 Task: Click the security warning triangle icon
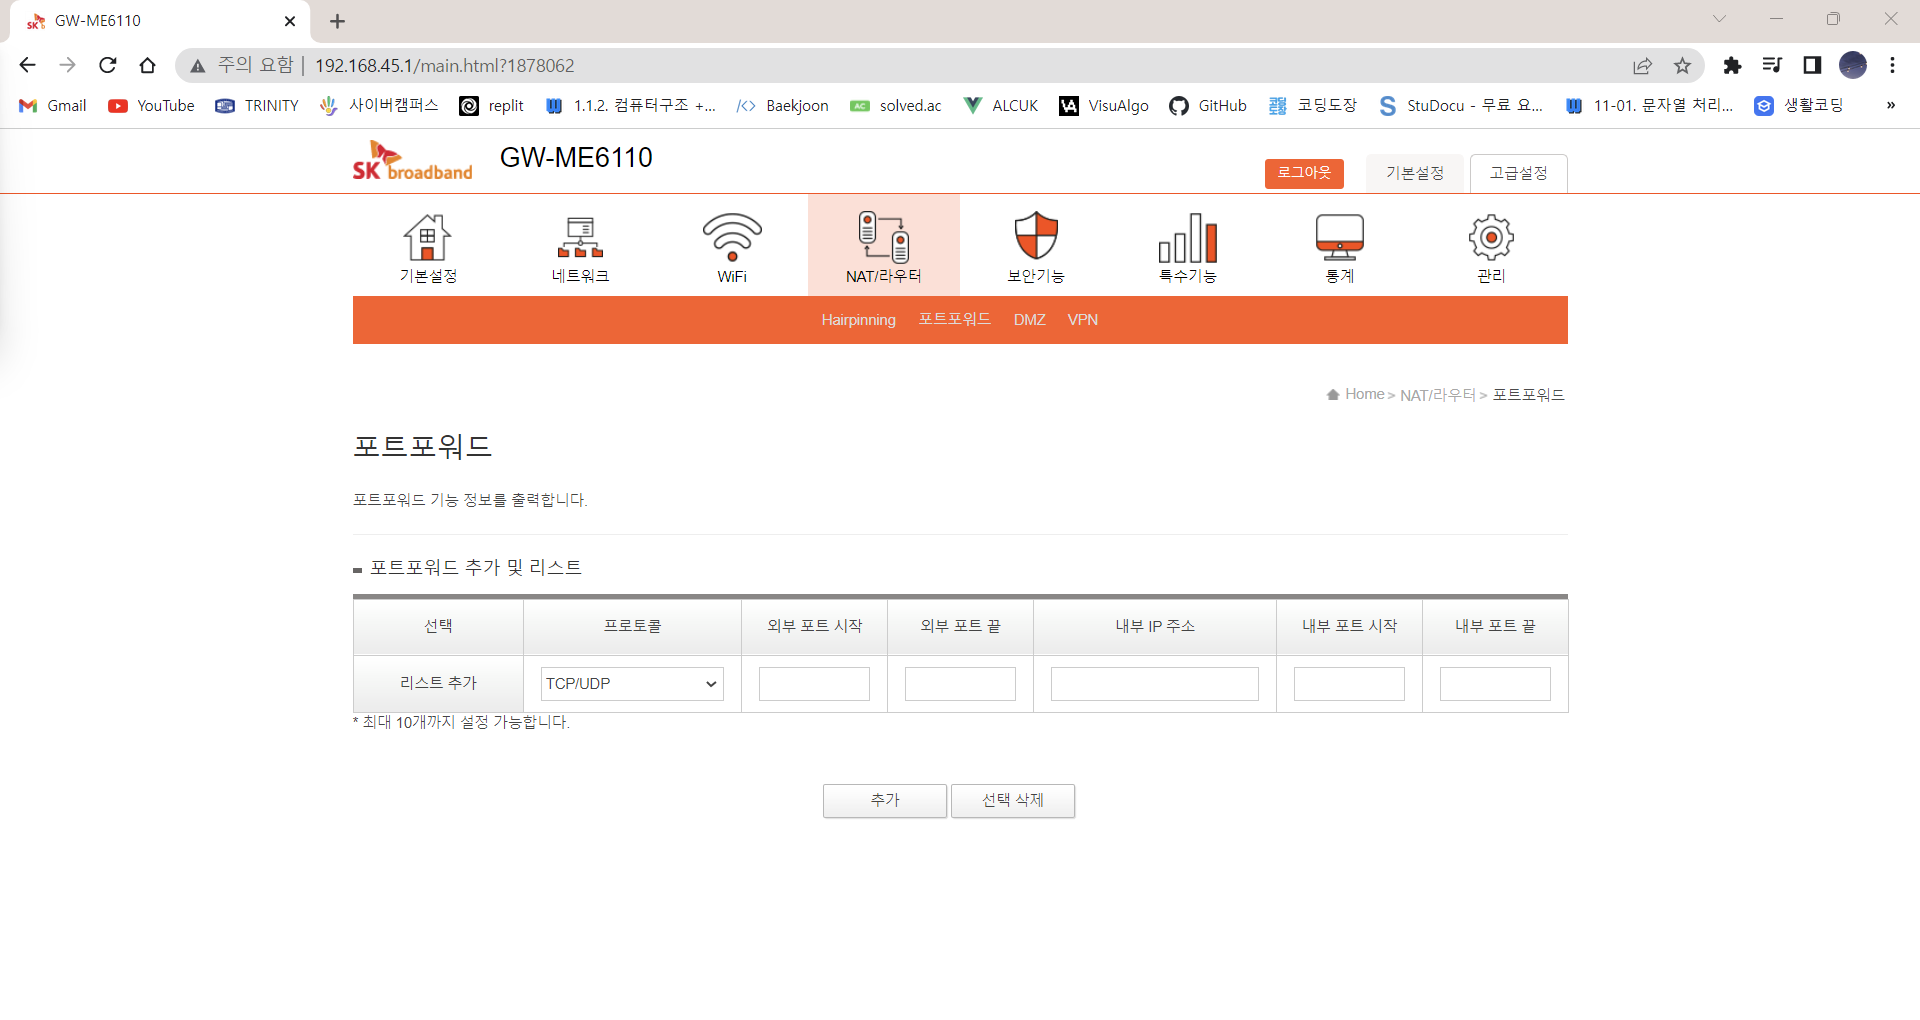198,66
